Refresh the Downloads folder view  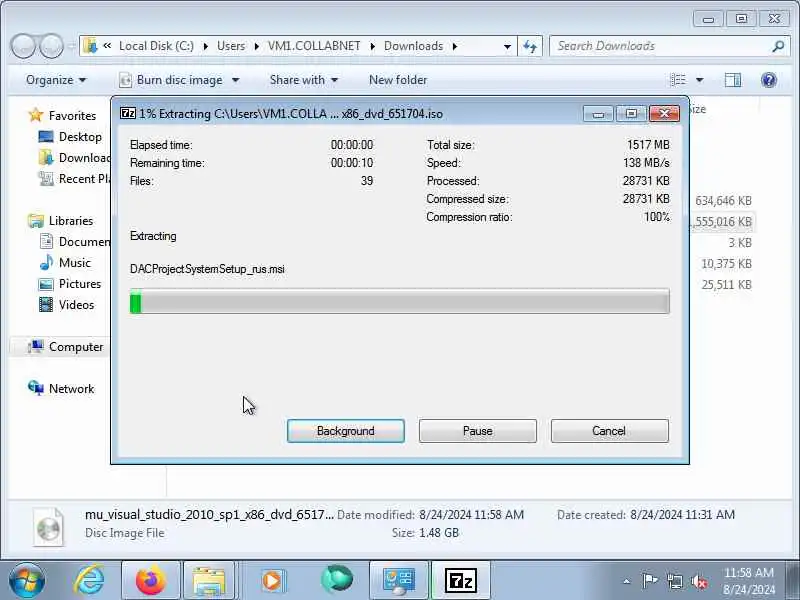coord(530,46)
